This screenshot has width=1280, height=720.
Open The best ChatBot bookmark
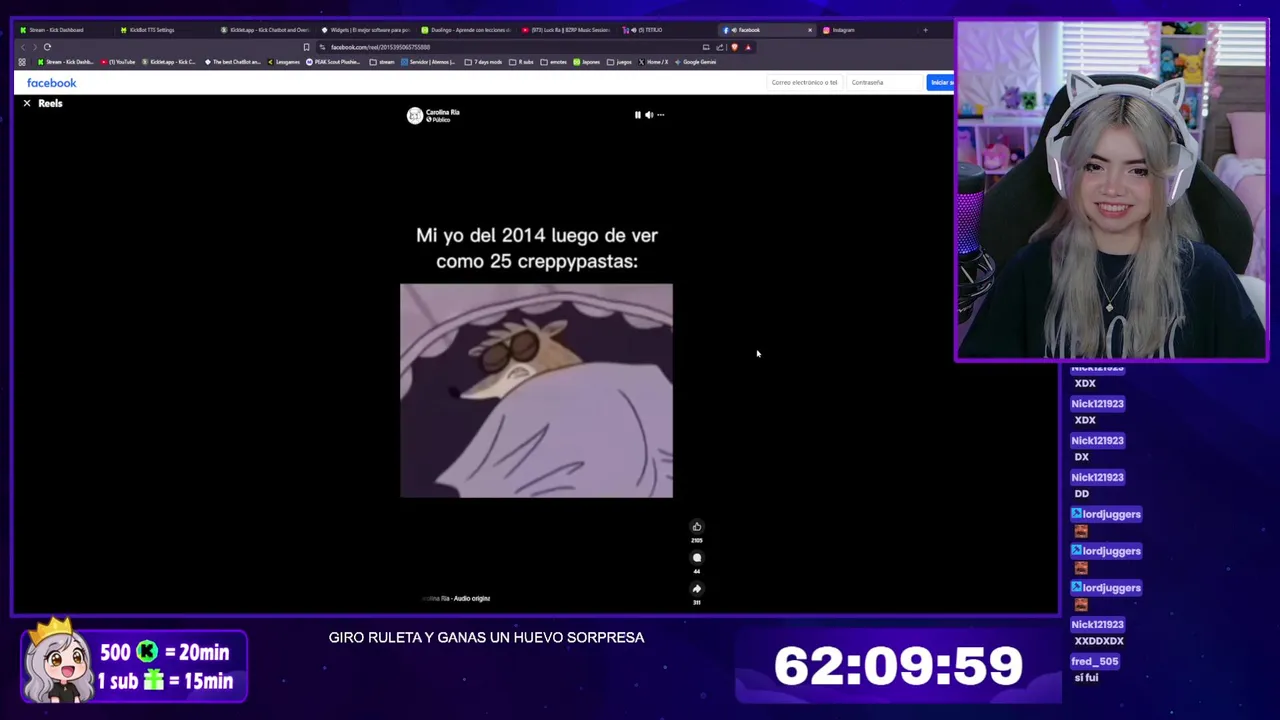(x=233, y=62)
